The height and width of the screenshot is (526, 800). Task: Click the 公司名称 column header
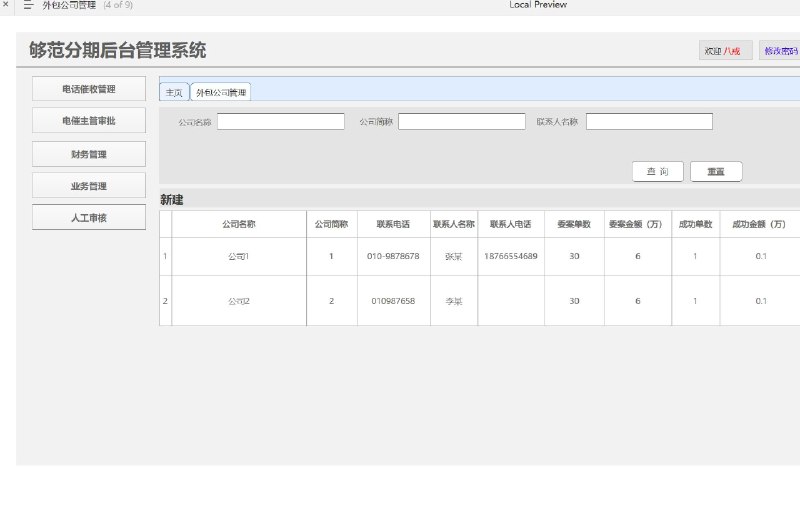[239, 224]
